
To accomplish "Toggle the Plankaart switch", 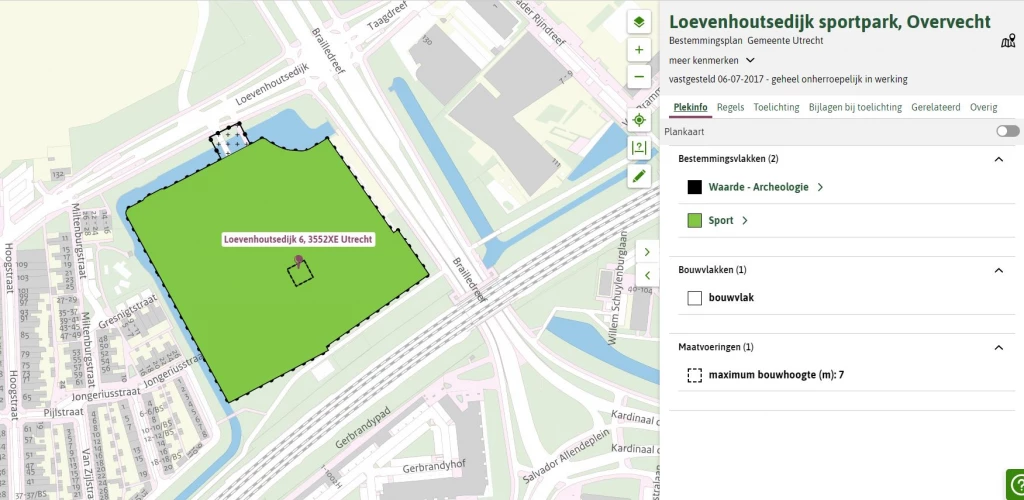I will pyautogui.click(x=1007, y=131).
